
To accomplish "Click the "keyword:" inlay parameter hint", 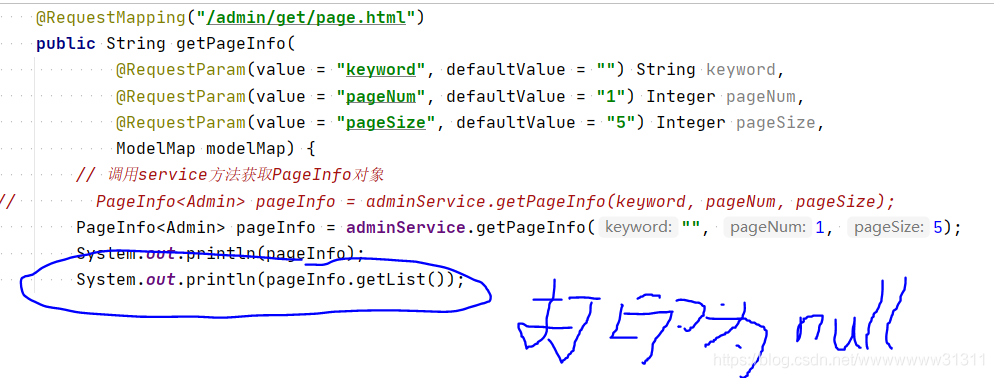I will pos(638,227).
